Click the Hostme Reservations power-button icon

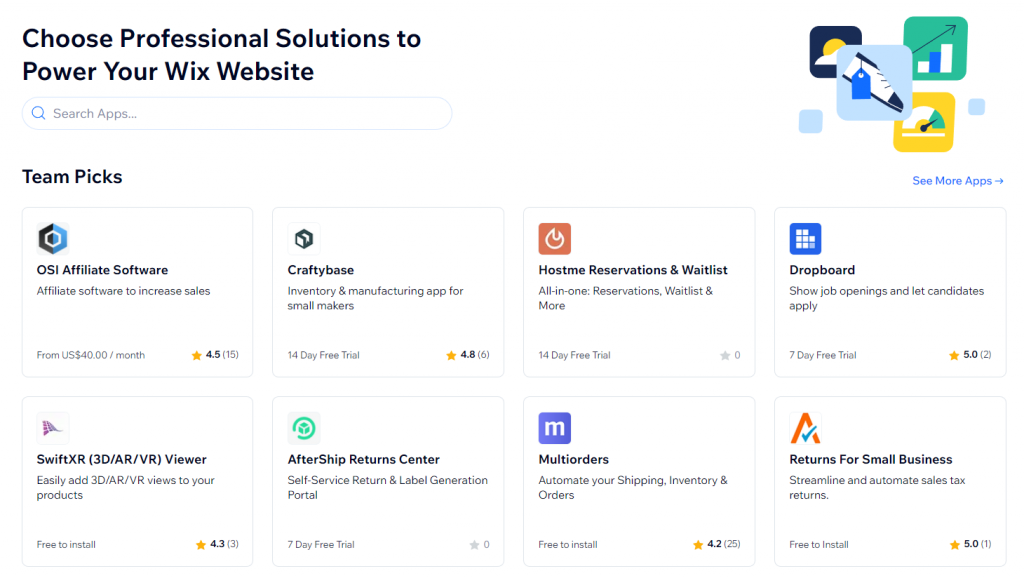[x=554, y=238]
